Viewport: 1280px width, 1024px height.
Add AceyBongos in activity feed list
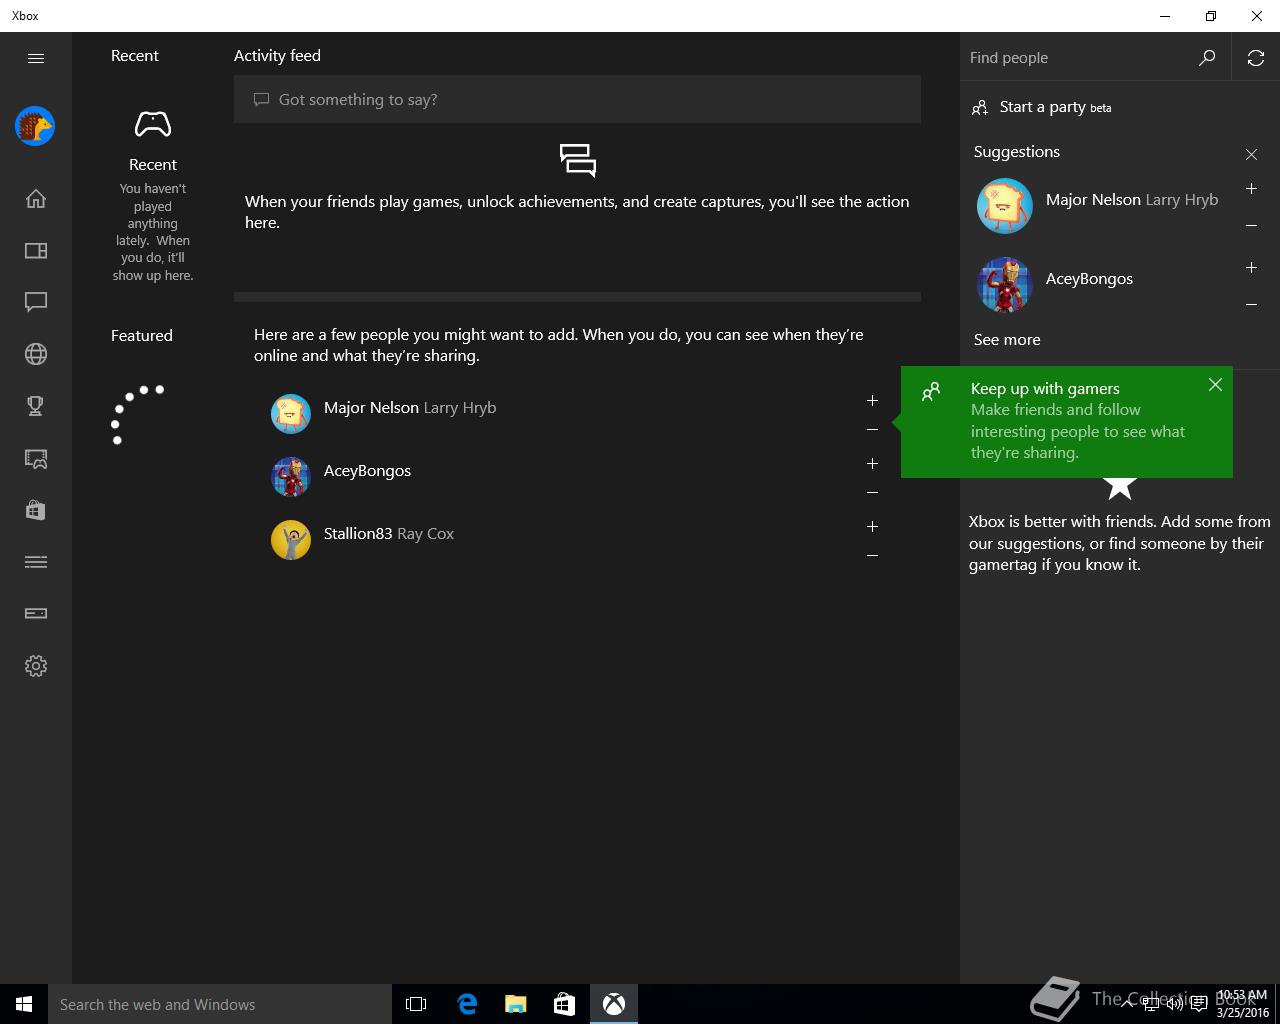click(872, 463)
